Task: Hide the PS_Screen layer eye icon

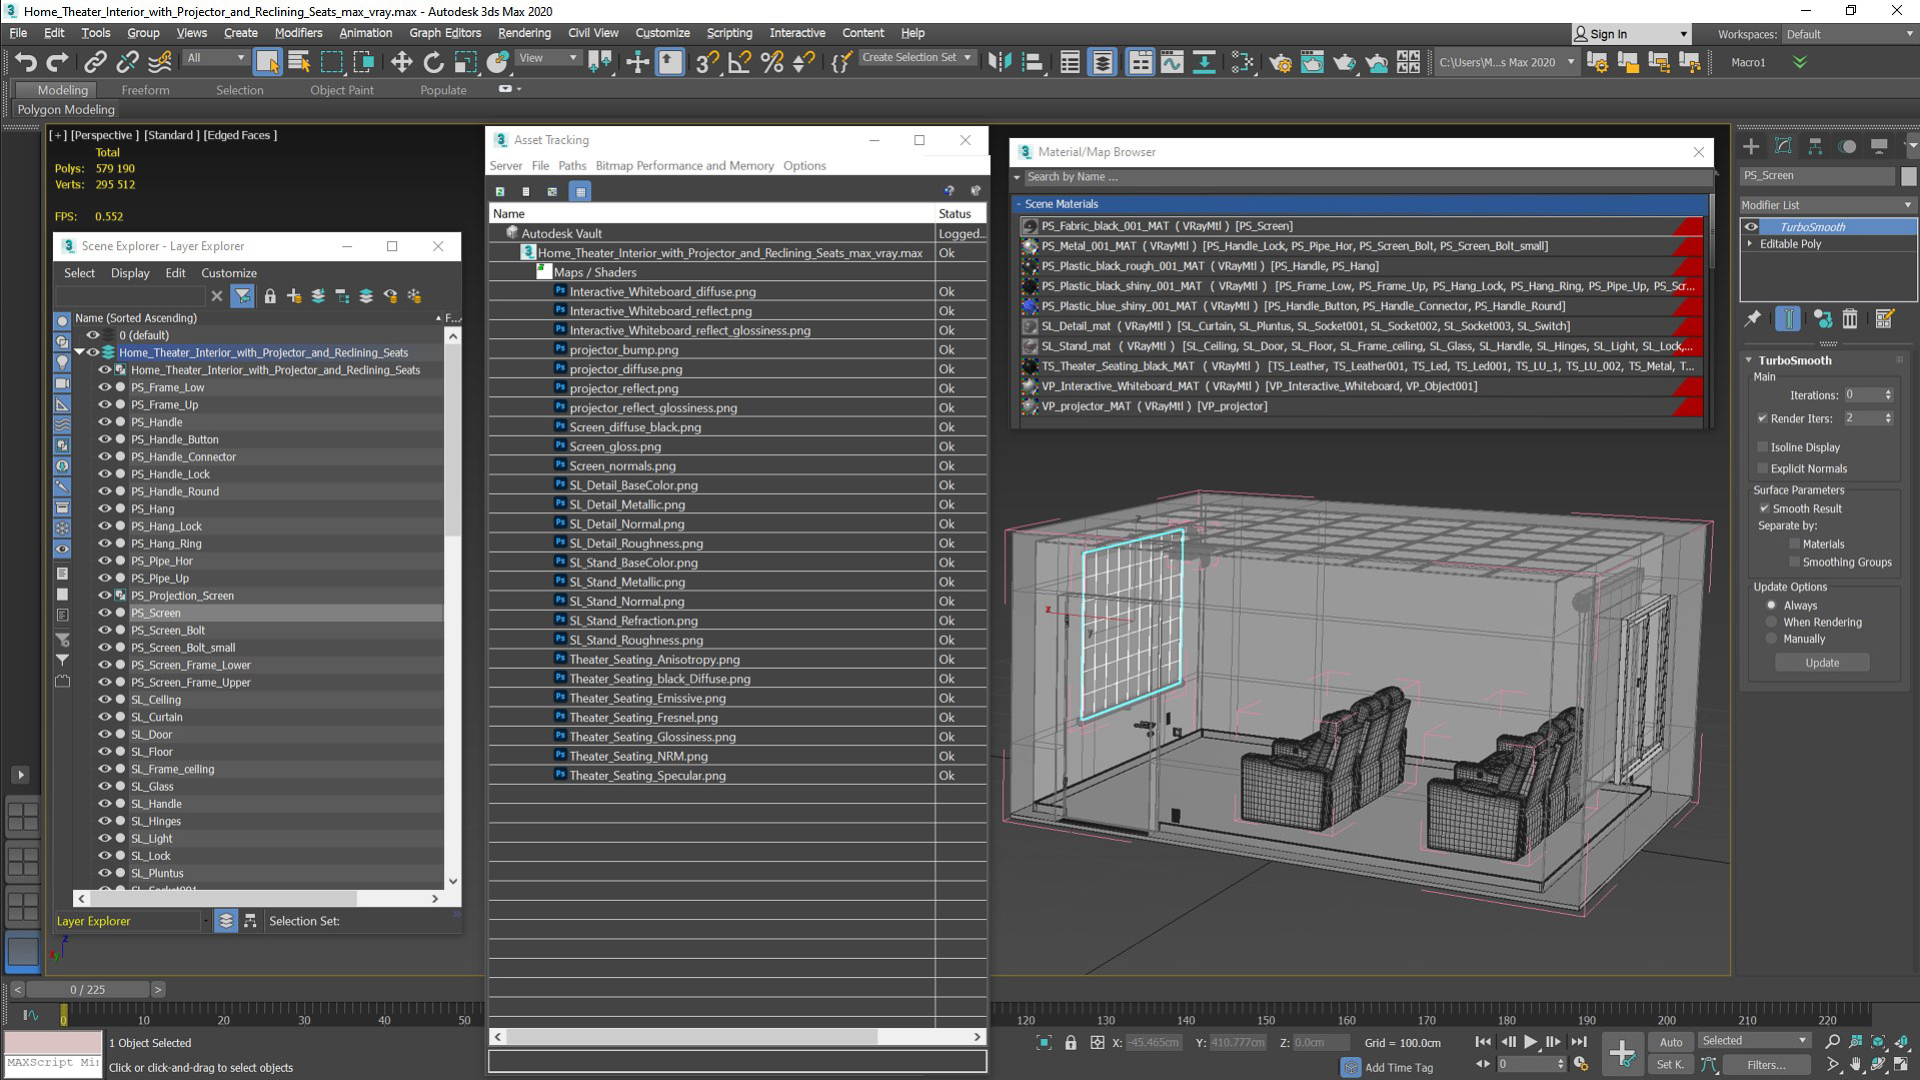Action: coord(104,613)
